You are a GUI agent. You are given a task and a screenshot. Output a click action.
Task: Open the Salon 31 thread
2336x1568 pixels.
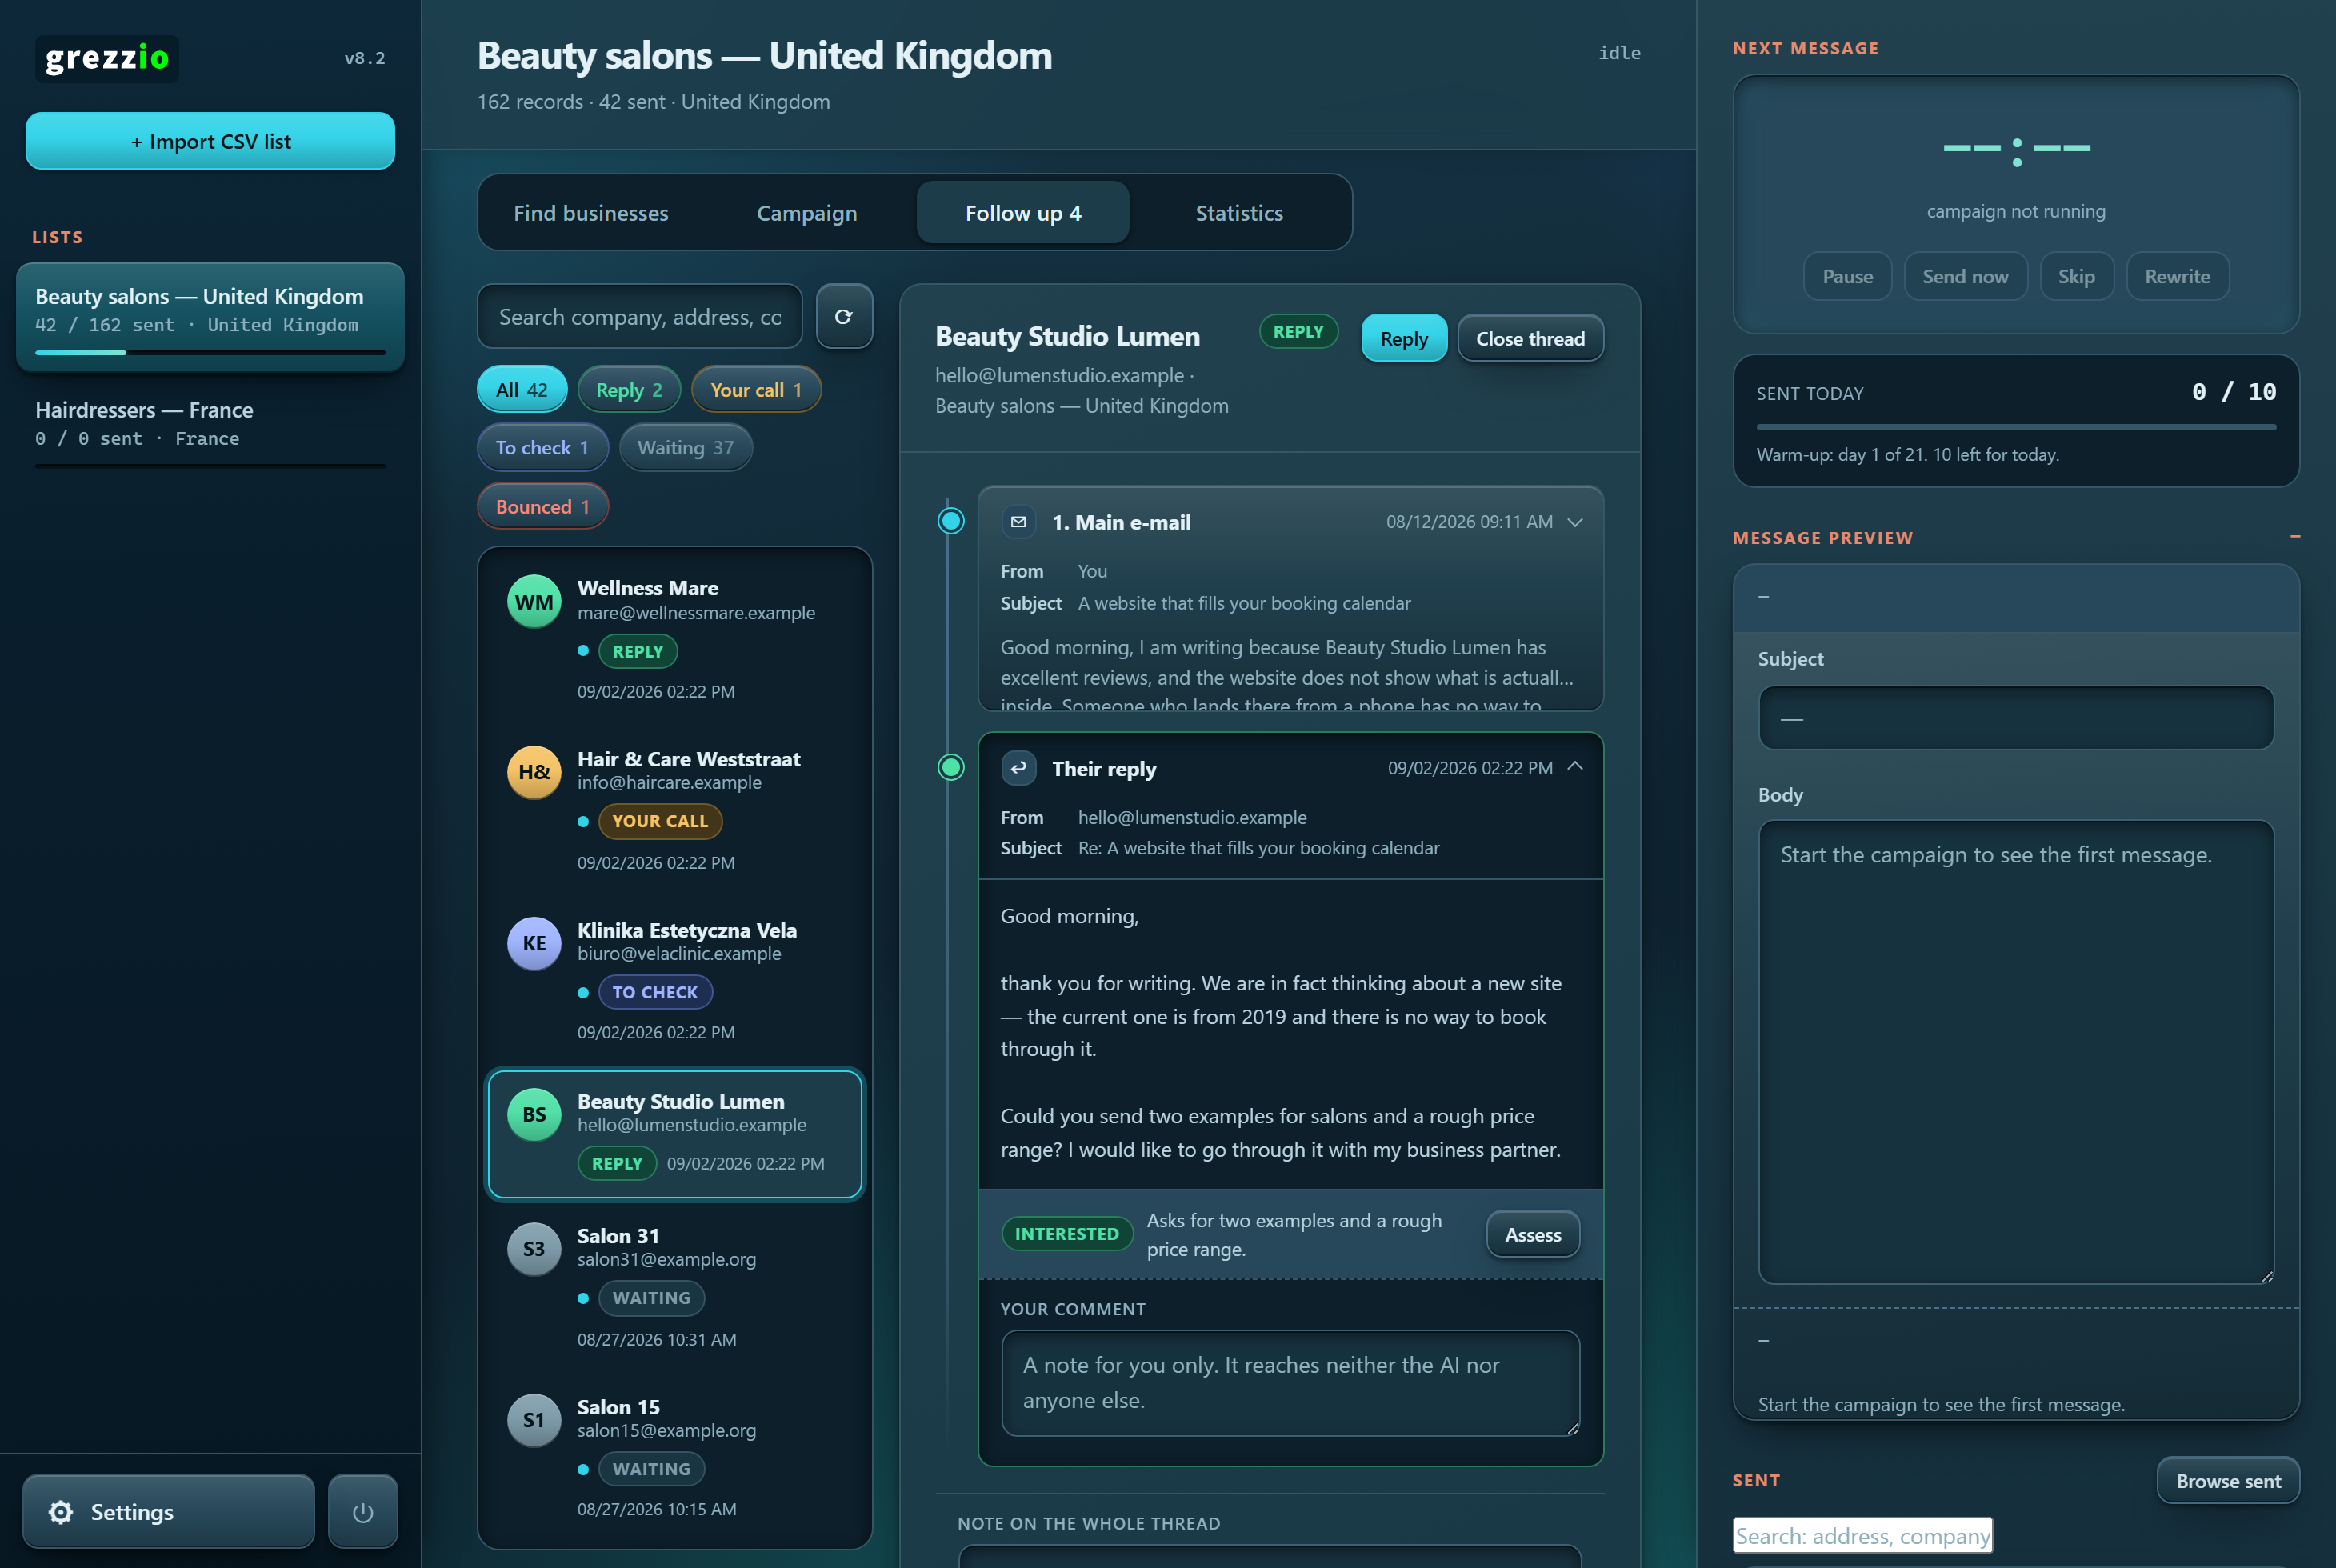coord(675,1286)
